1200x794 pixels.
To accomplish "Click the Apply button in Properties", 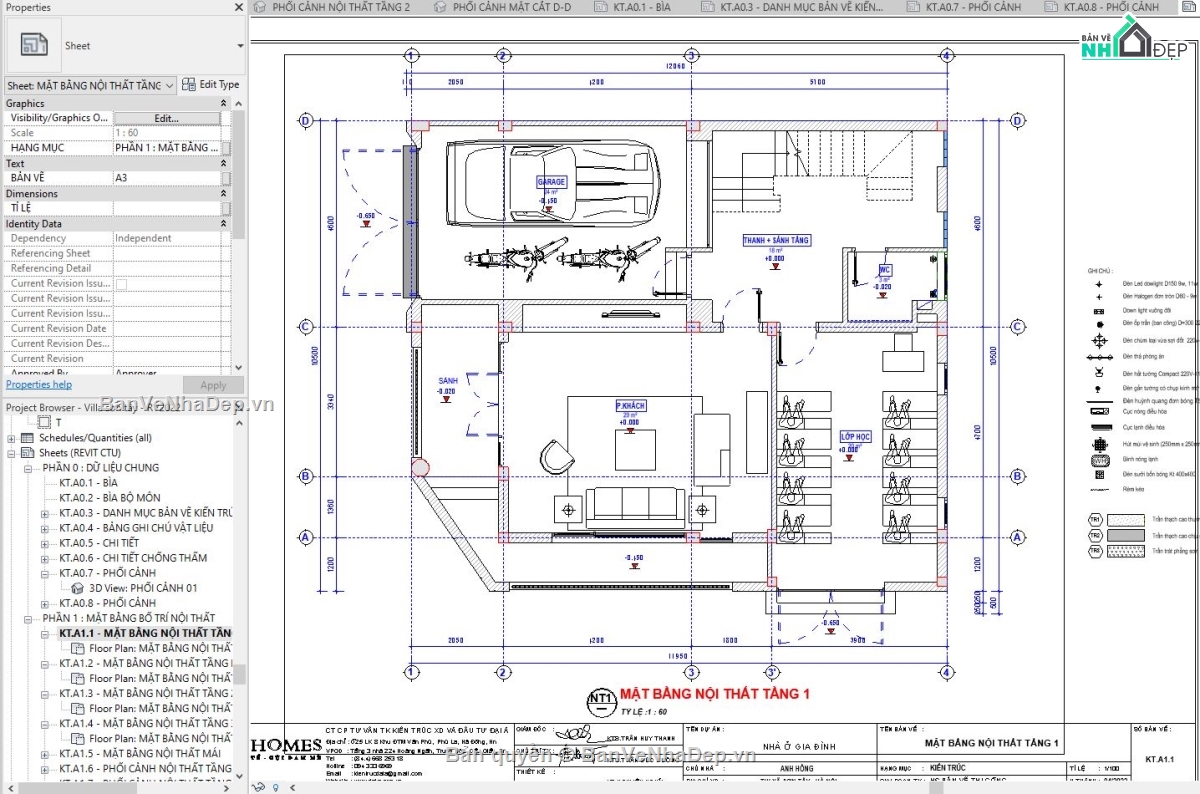I will 213,385.
